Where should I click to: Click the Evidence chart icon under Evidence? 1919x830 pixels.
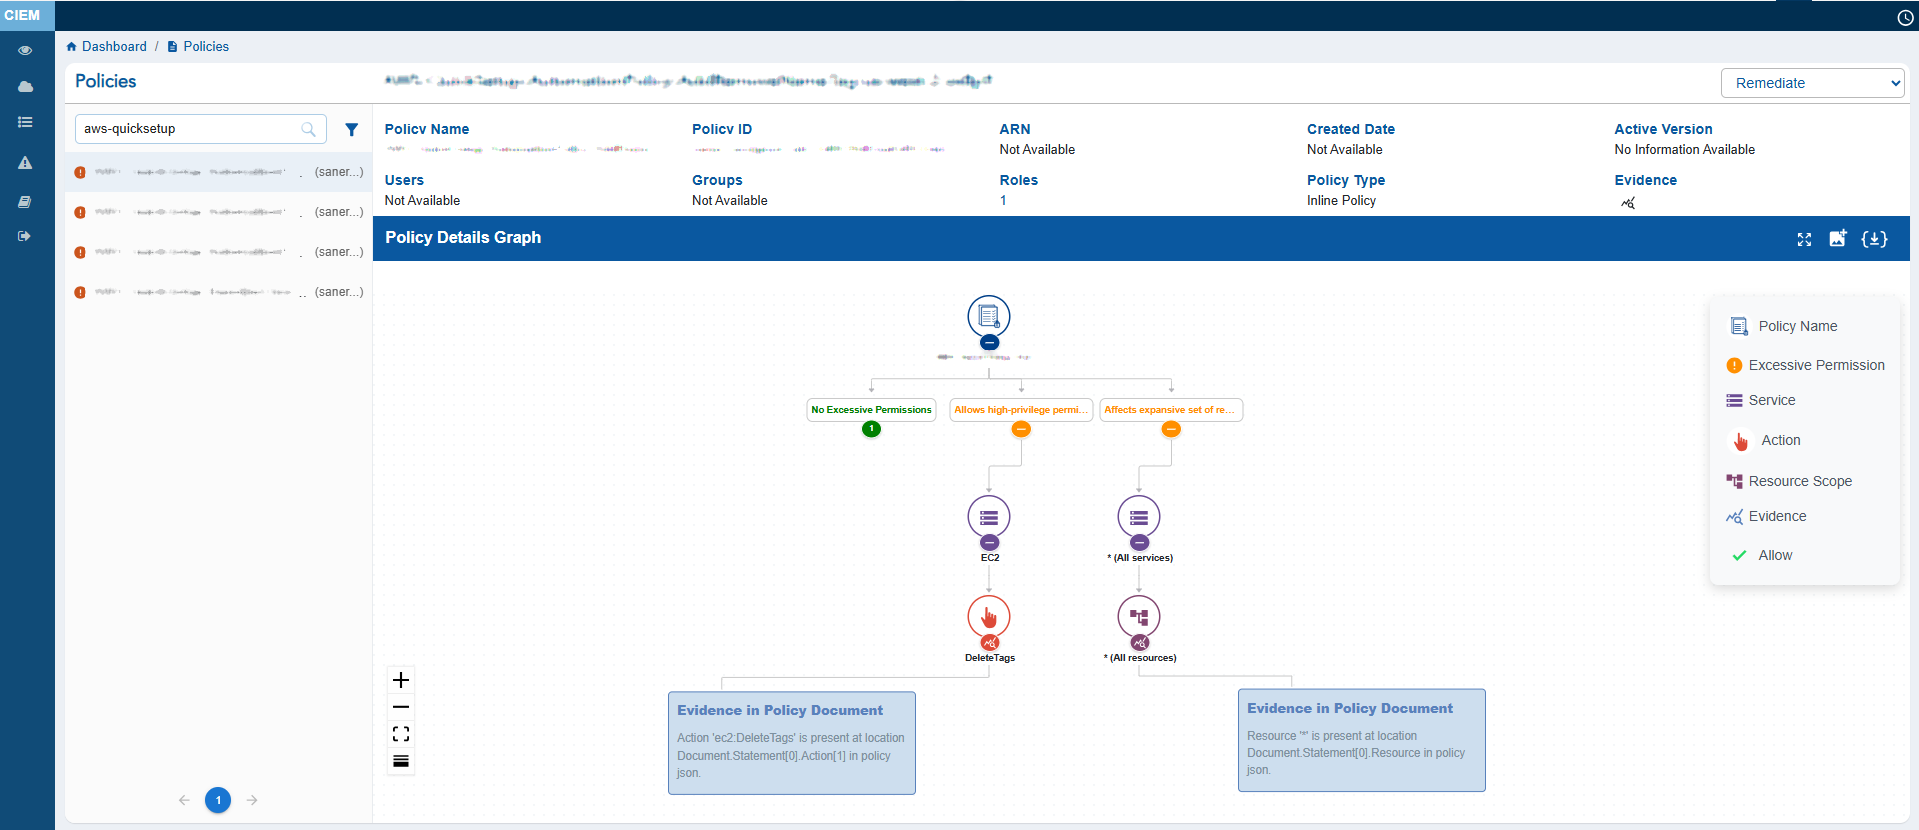pos(1628,203)
